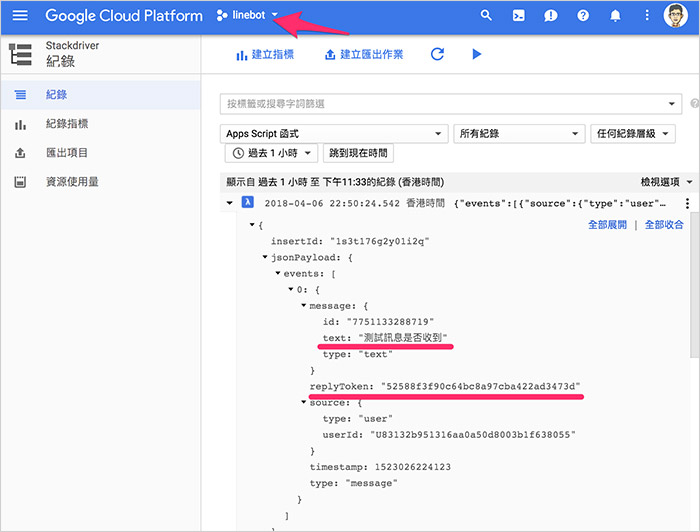Screen dimensions: 700x532
Task: Click the userId value U83132b951316...
Action: 473,435
